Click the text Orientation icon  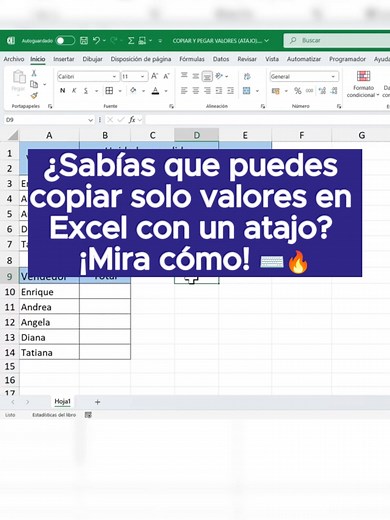219,76
